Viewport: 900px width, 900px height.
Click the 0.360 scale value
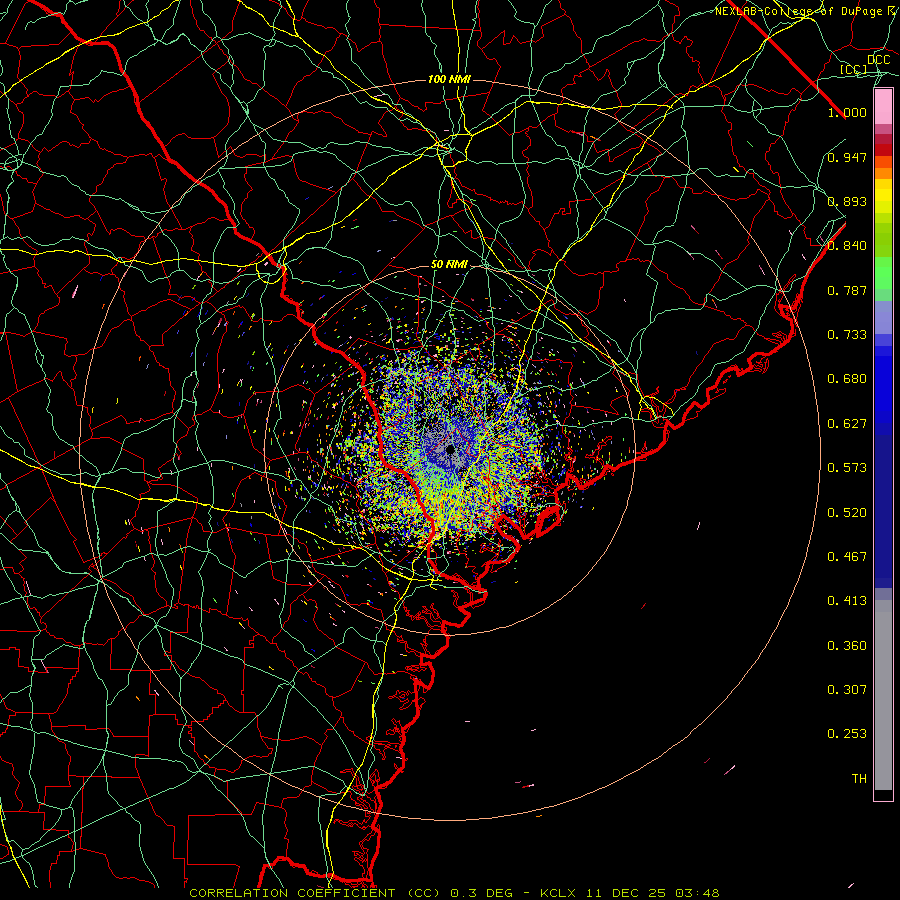point(847,646)
